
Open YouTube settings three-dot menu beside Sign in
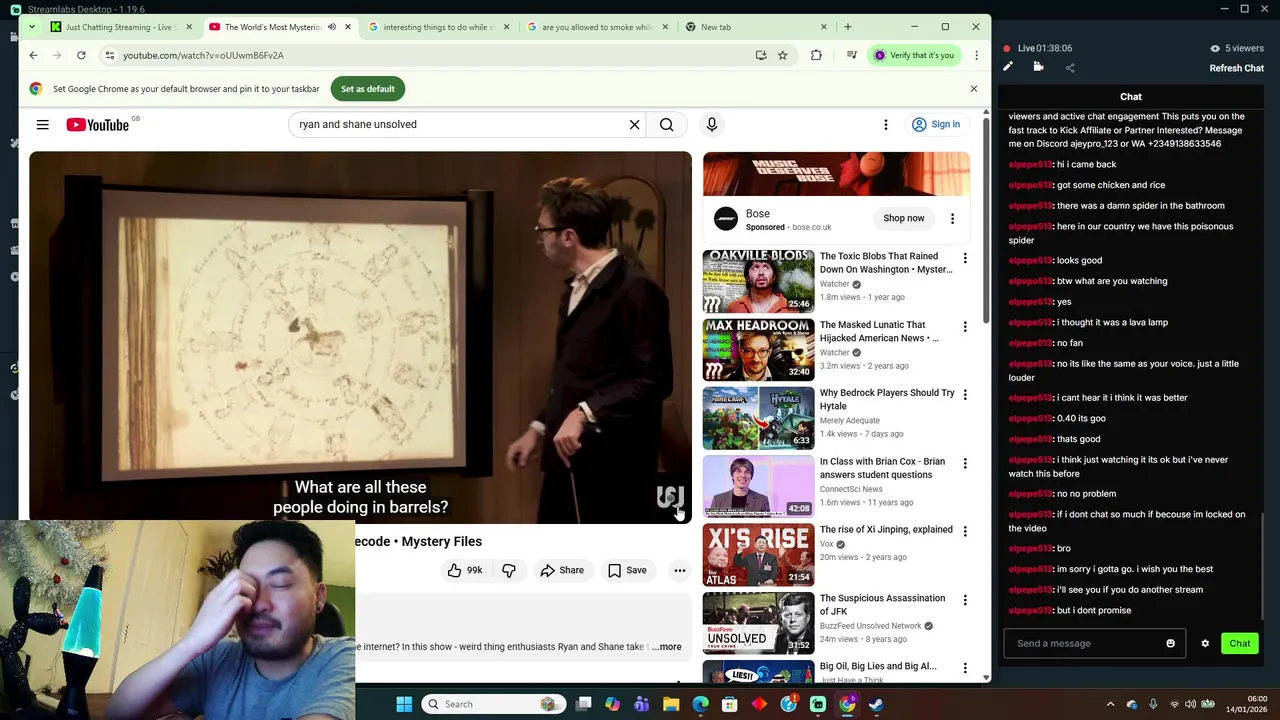pyautogui.click(x=885, y=124)
